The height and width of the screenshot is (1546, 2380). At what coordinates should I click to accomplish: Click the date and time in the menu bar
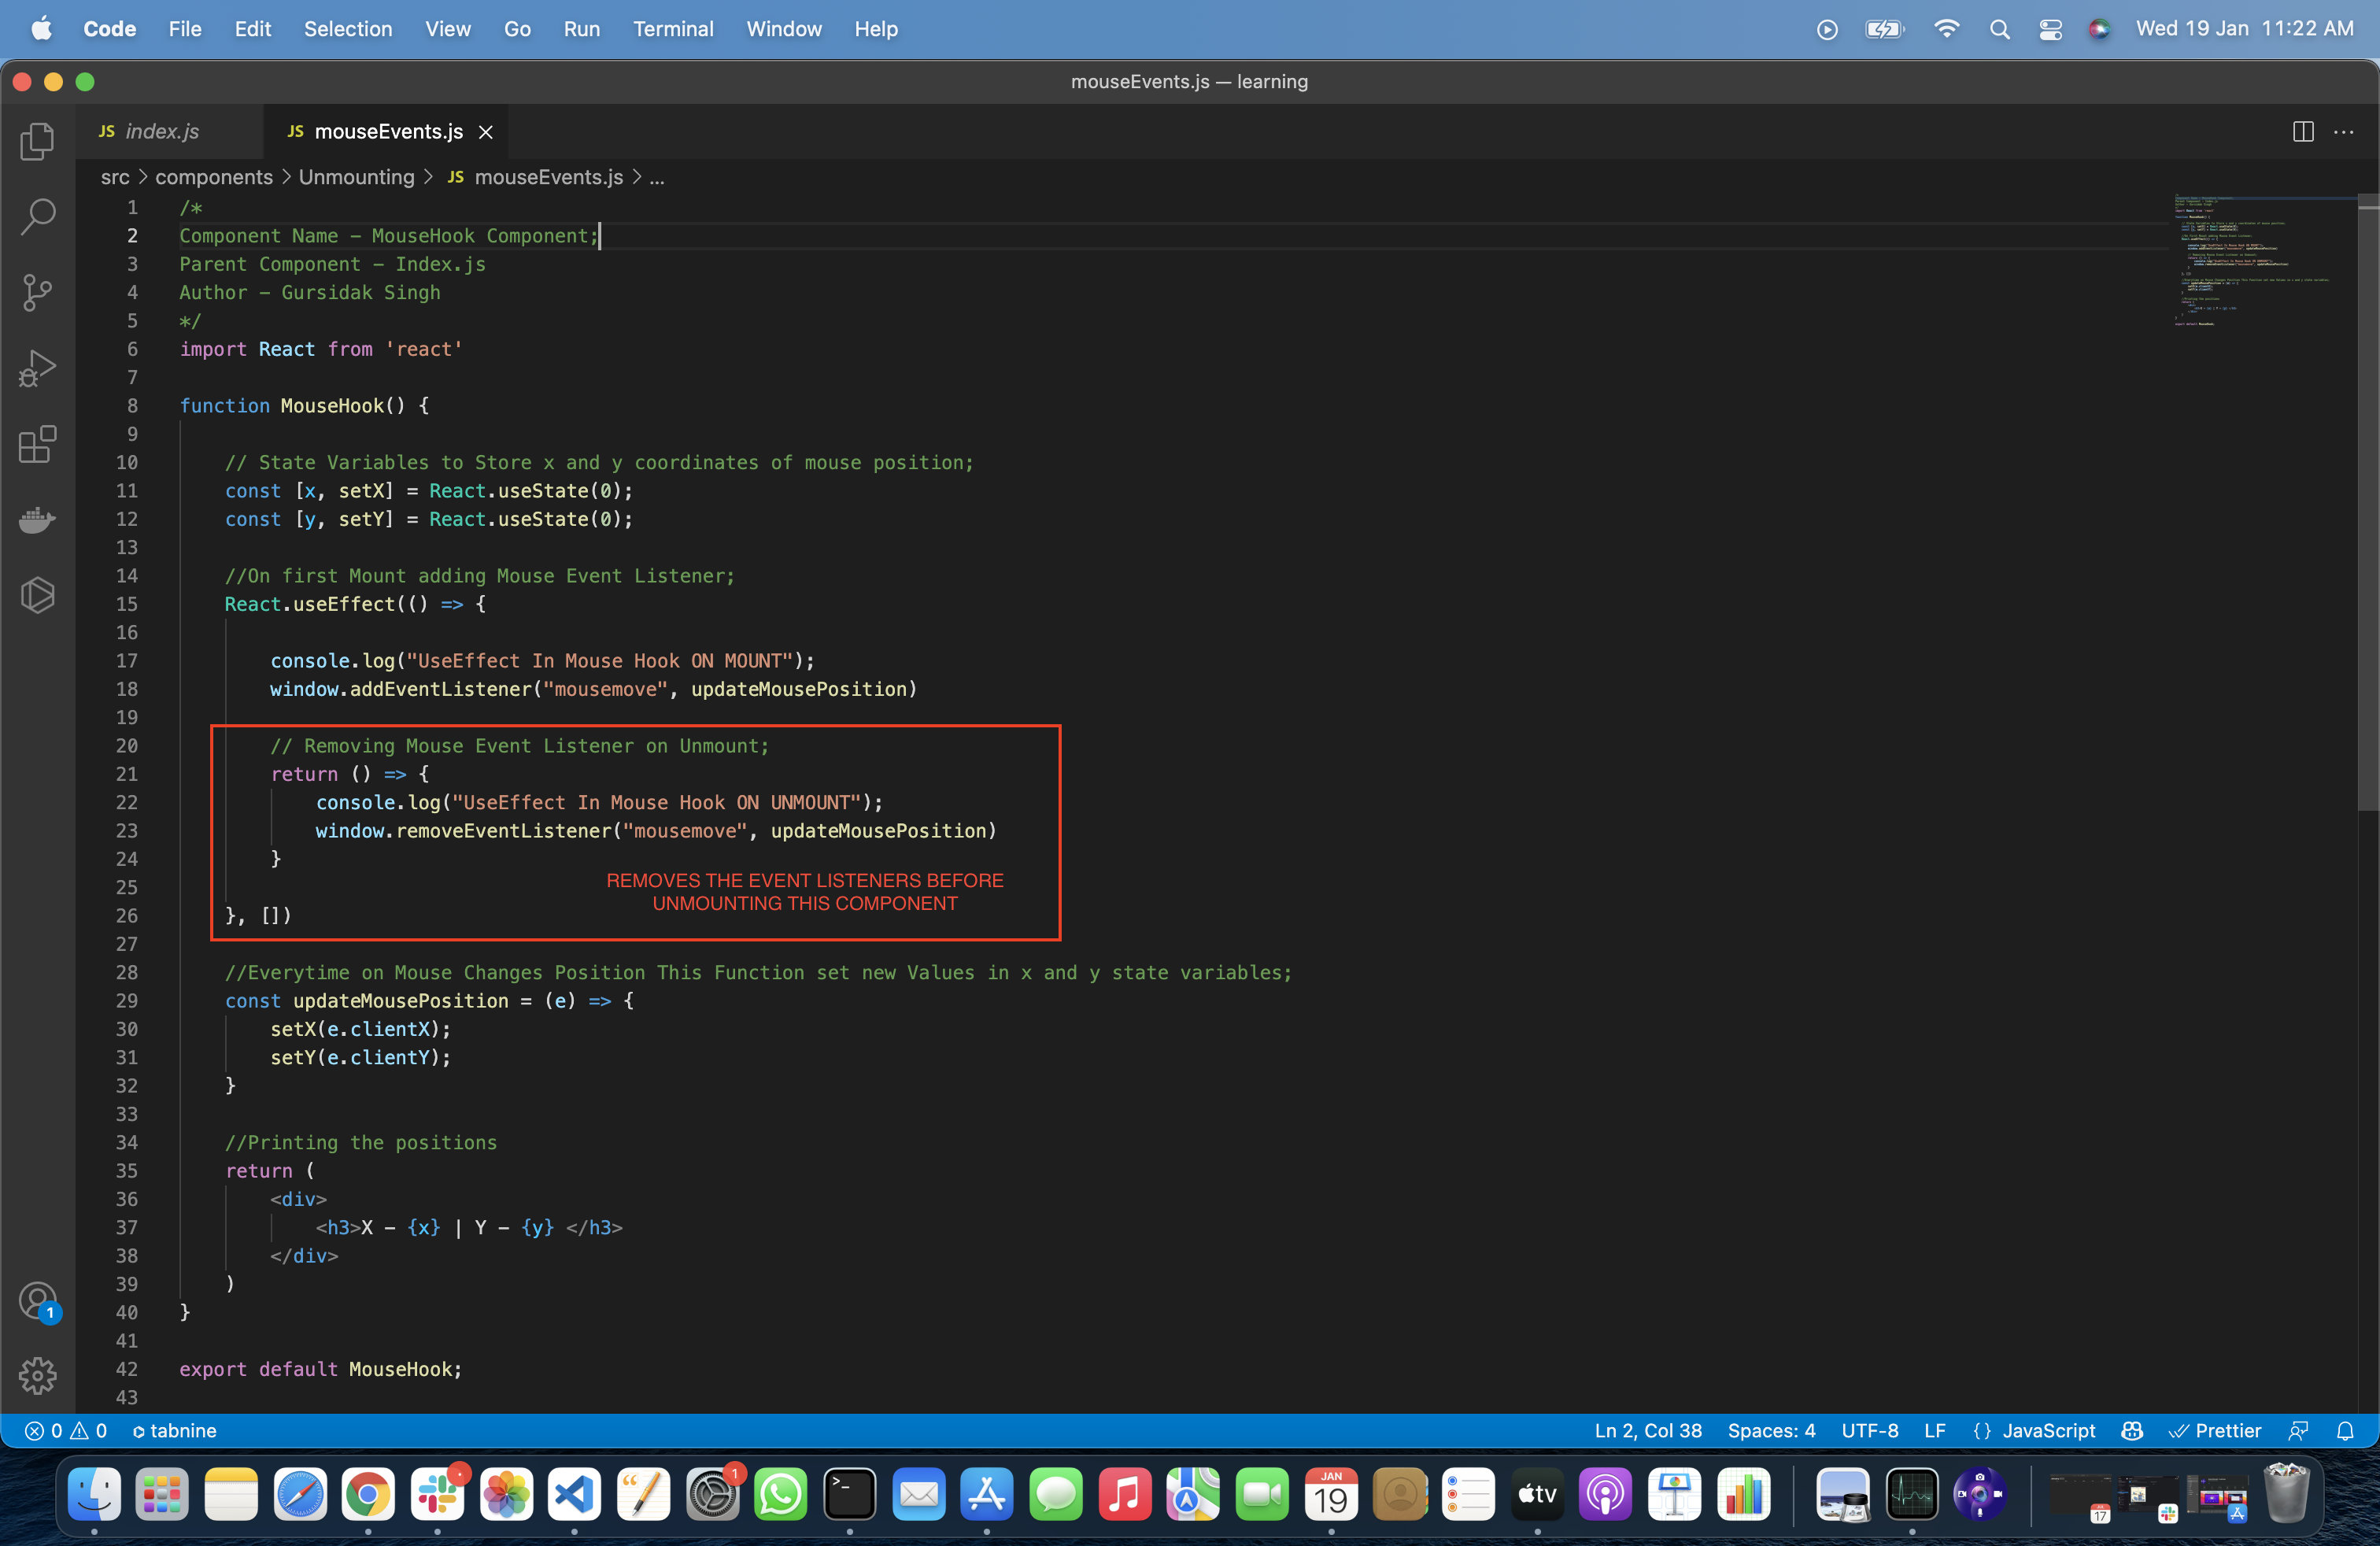point(2244,29)
